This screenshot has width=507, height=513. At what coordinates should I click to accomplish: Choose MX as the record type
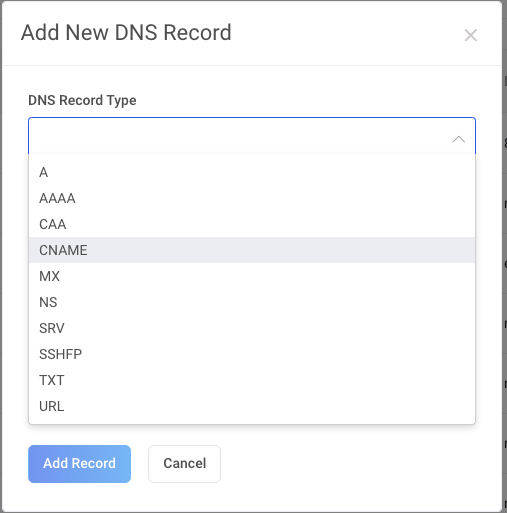pos(252,276)
